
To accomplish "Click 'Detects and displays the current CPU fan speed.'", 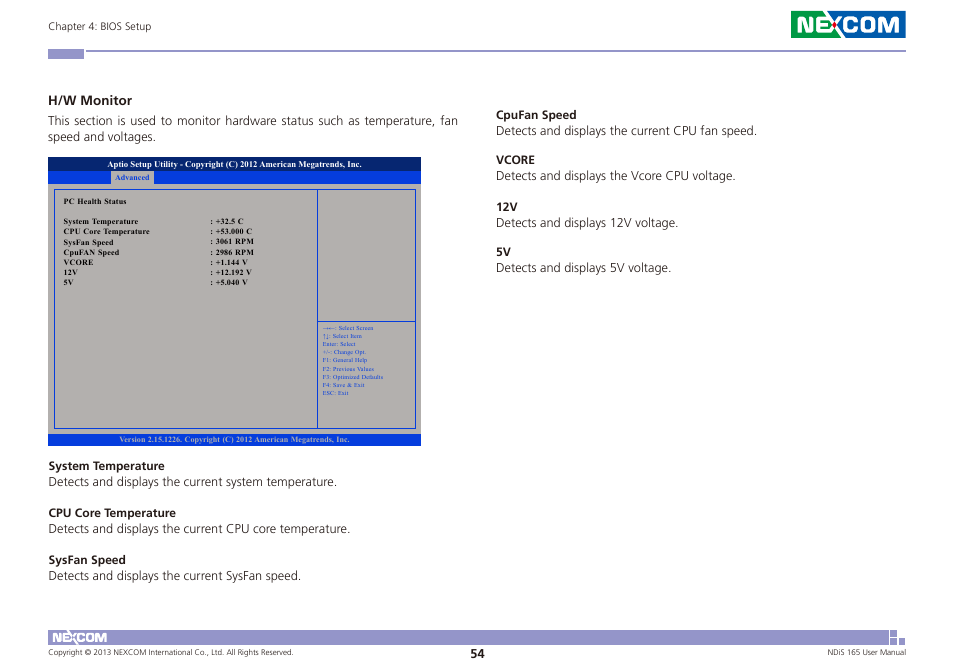I will 626,131.
